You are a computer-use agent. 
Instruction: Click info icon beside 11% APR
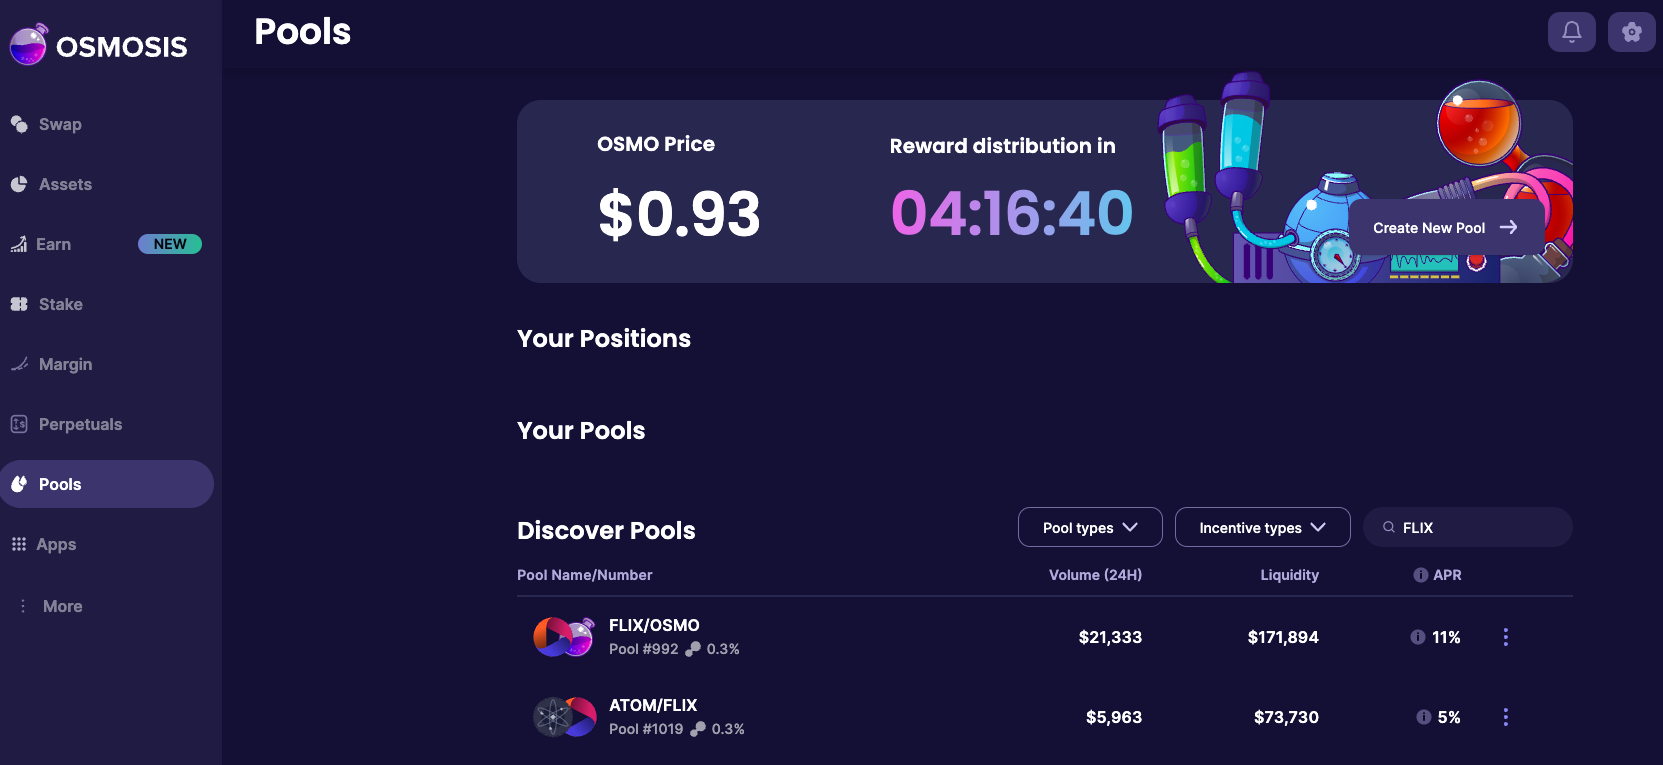[x=1417, y=637]
